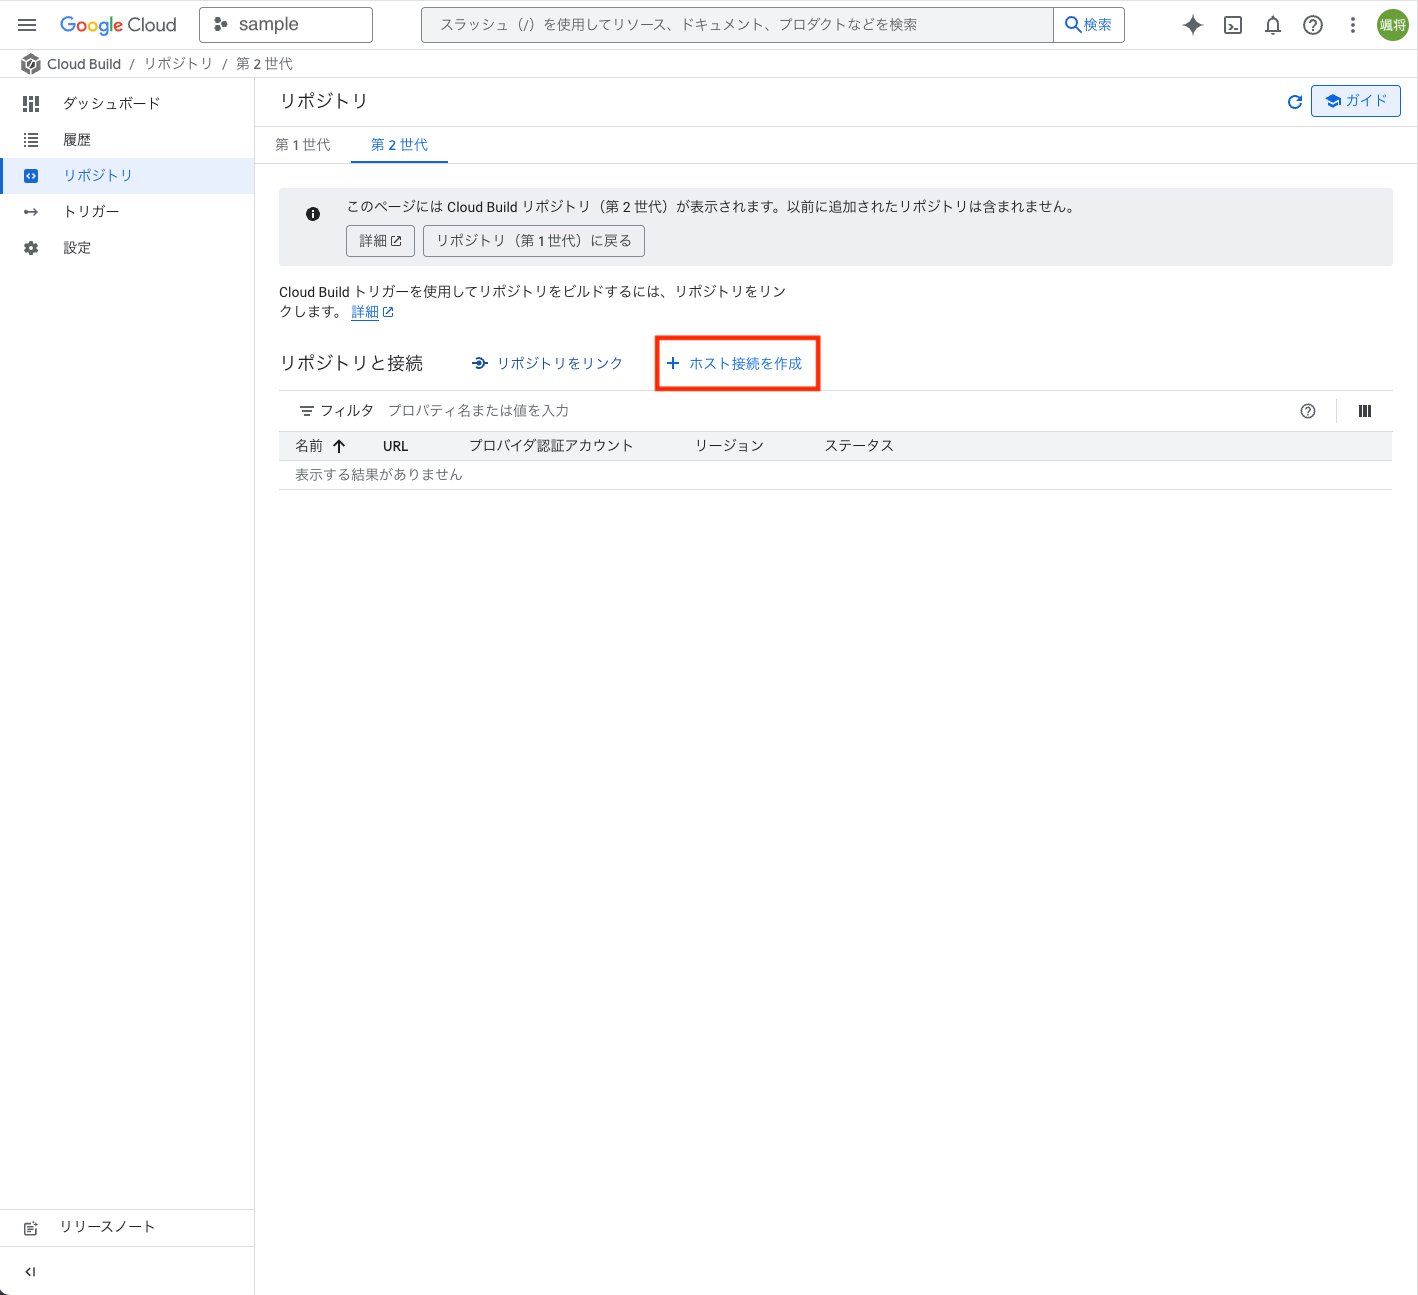This screenshot has width=1418, height=1295.
Task: Click the トリガー trigger arrow icon
Action: pyautogui.click(x=31, y=212)
